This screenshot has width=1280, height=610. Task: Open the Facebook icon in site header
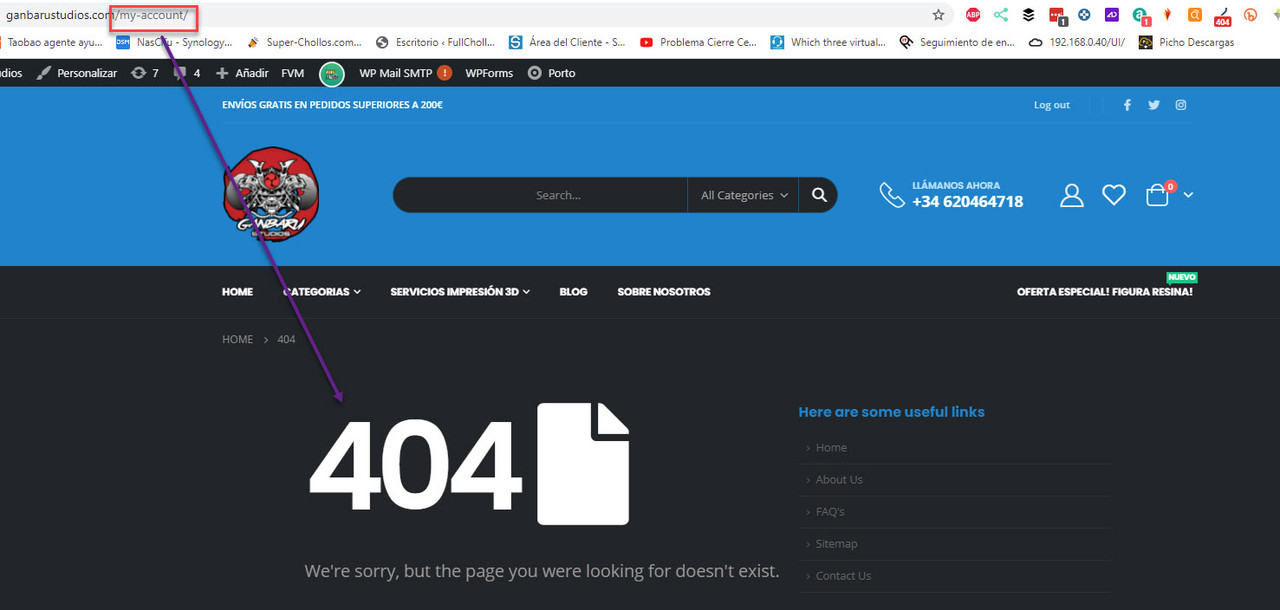click(1127, 105)
